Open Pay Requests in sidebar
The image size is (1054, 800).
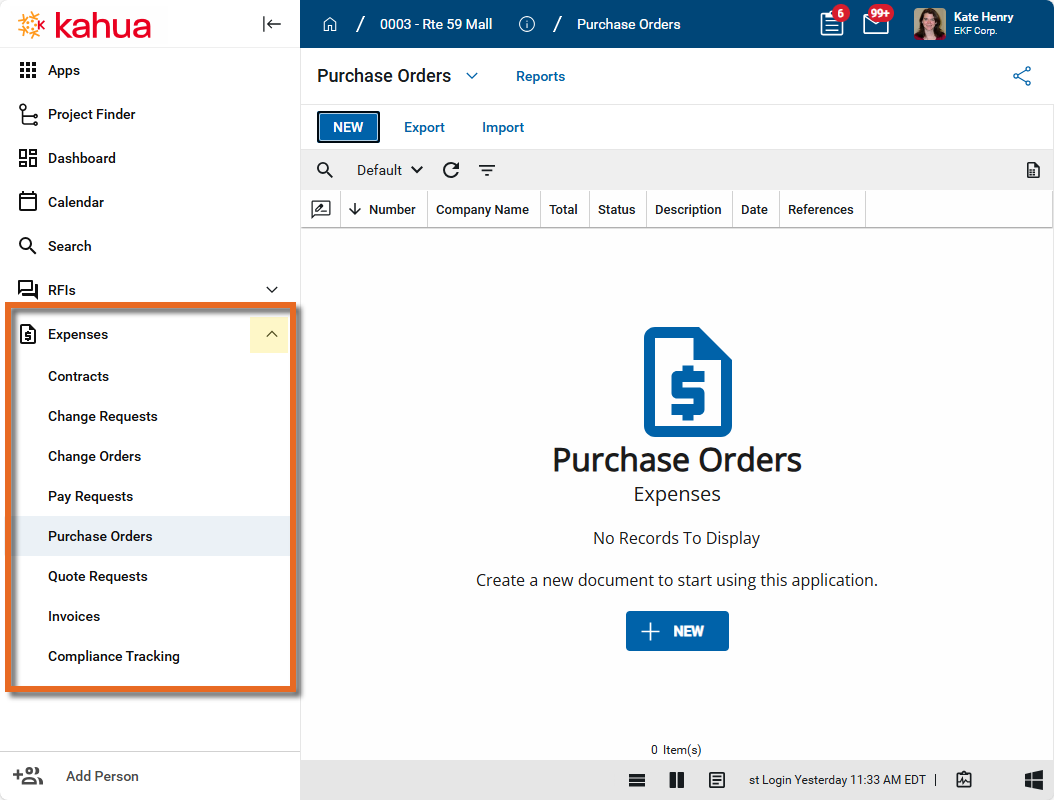coord(90,496)
